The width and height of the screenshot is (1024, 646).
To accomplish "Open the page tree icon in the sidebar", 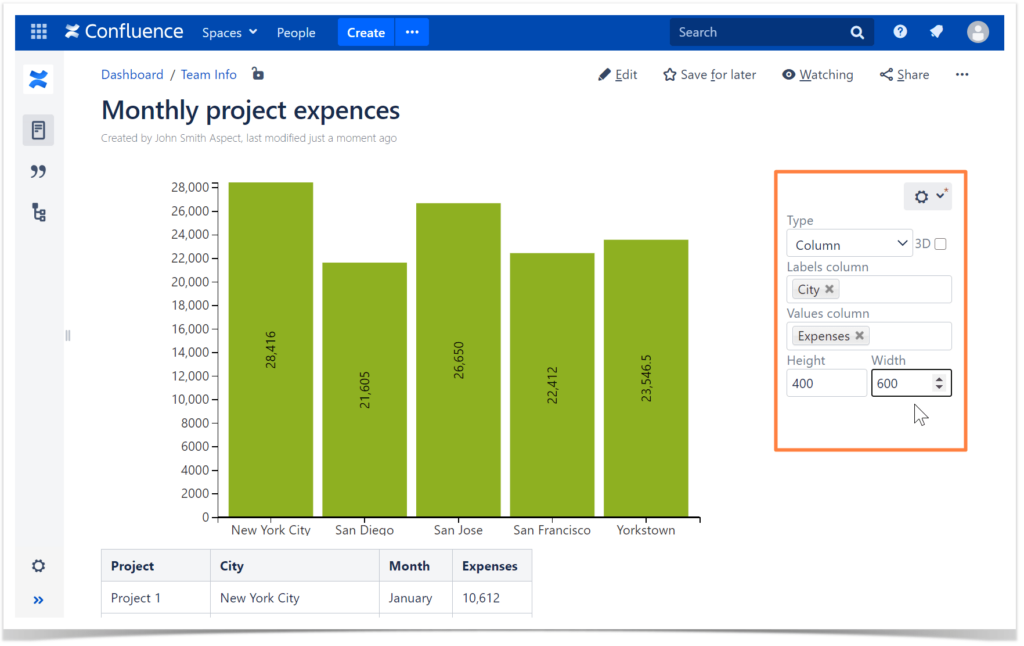I will tap(39, 212).
